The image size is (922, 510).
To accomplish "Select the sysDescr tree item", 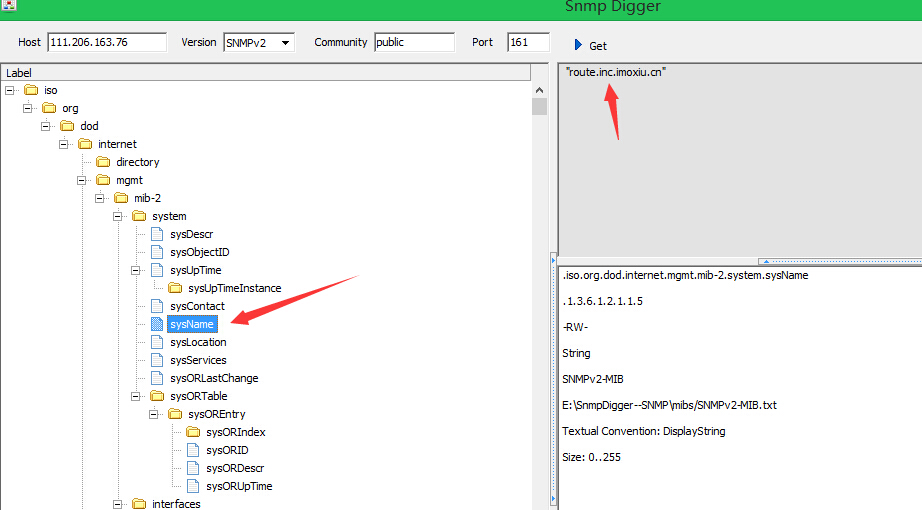I will (192, 234).
